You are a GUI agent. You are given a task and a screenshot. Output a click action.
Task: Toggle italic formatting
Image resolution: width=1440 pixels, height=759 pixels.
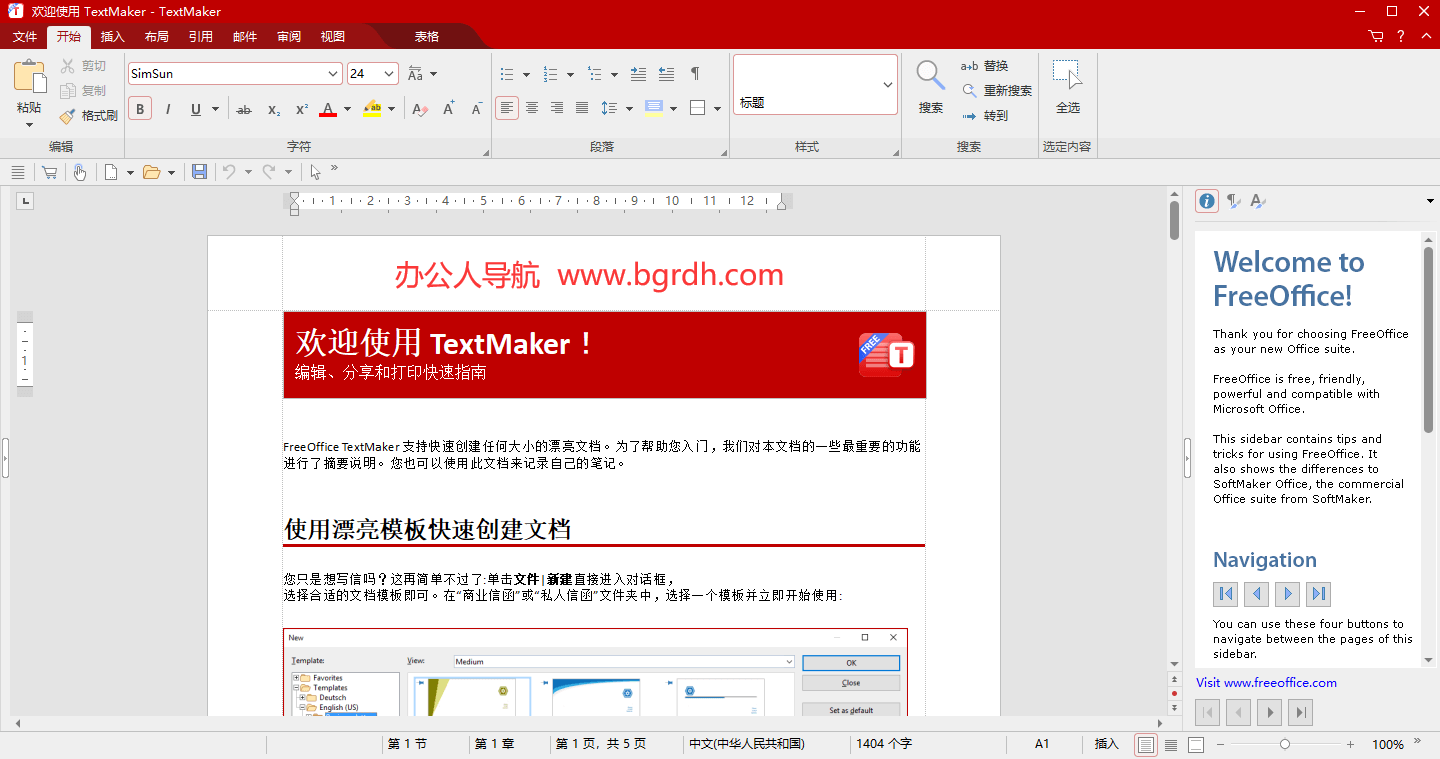(x=167, y=108)
